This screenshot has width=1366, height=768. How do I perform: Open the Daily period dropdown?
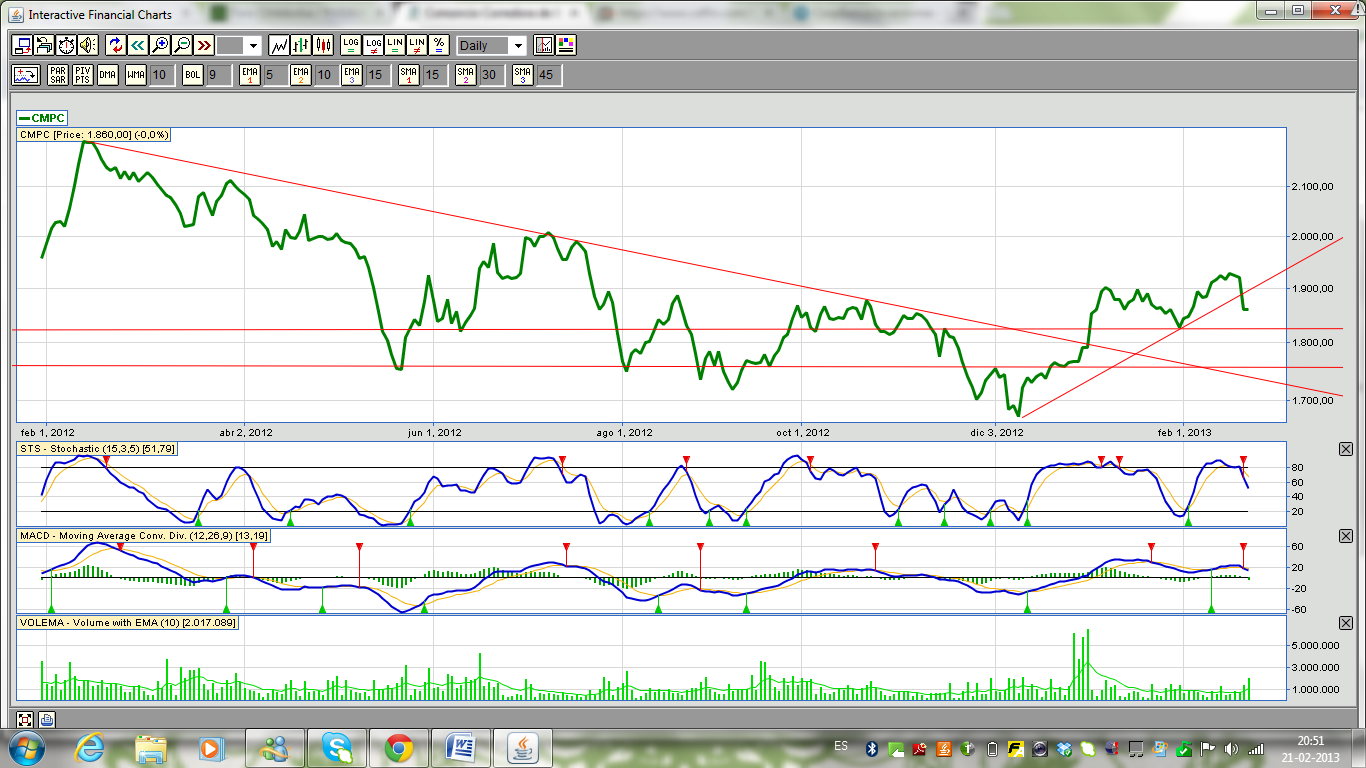(491, 45)
